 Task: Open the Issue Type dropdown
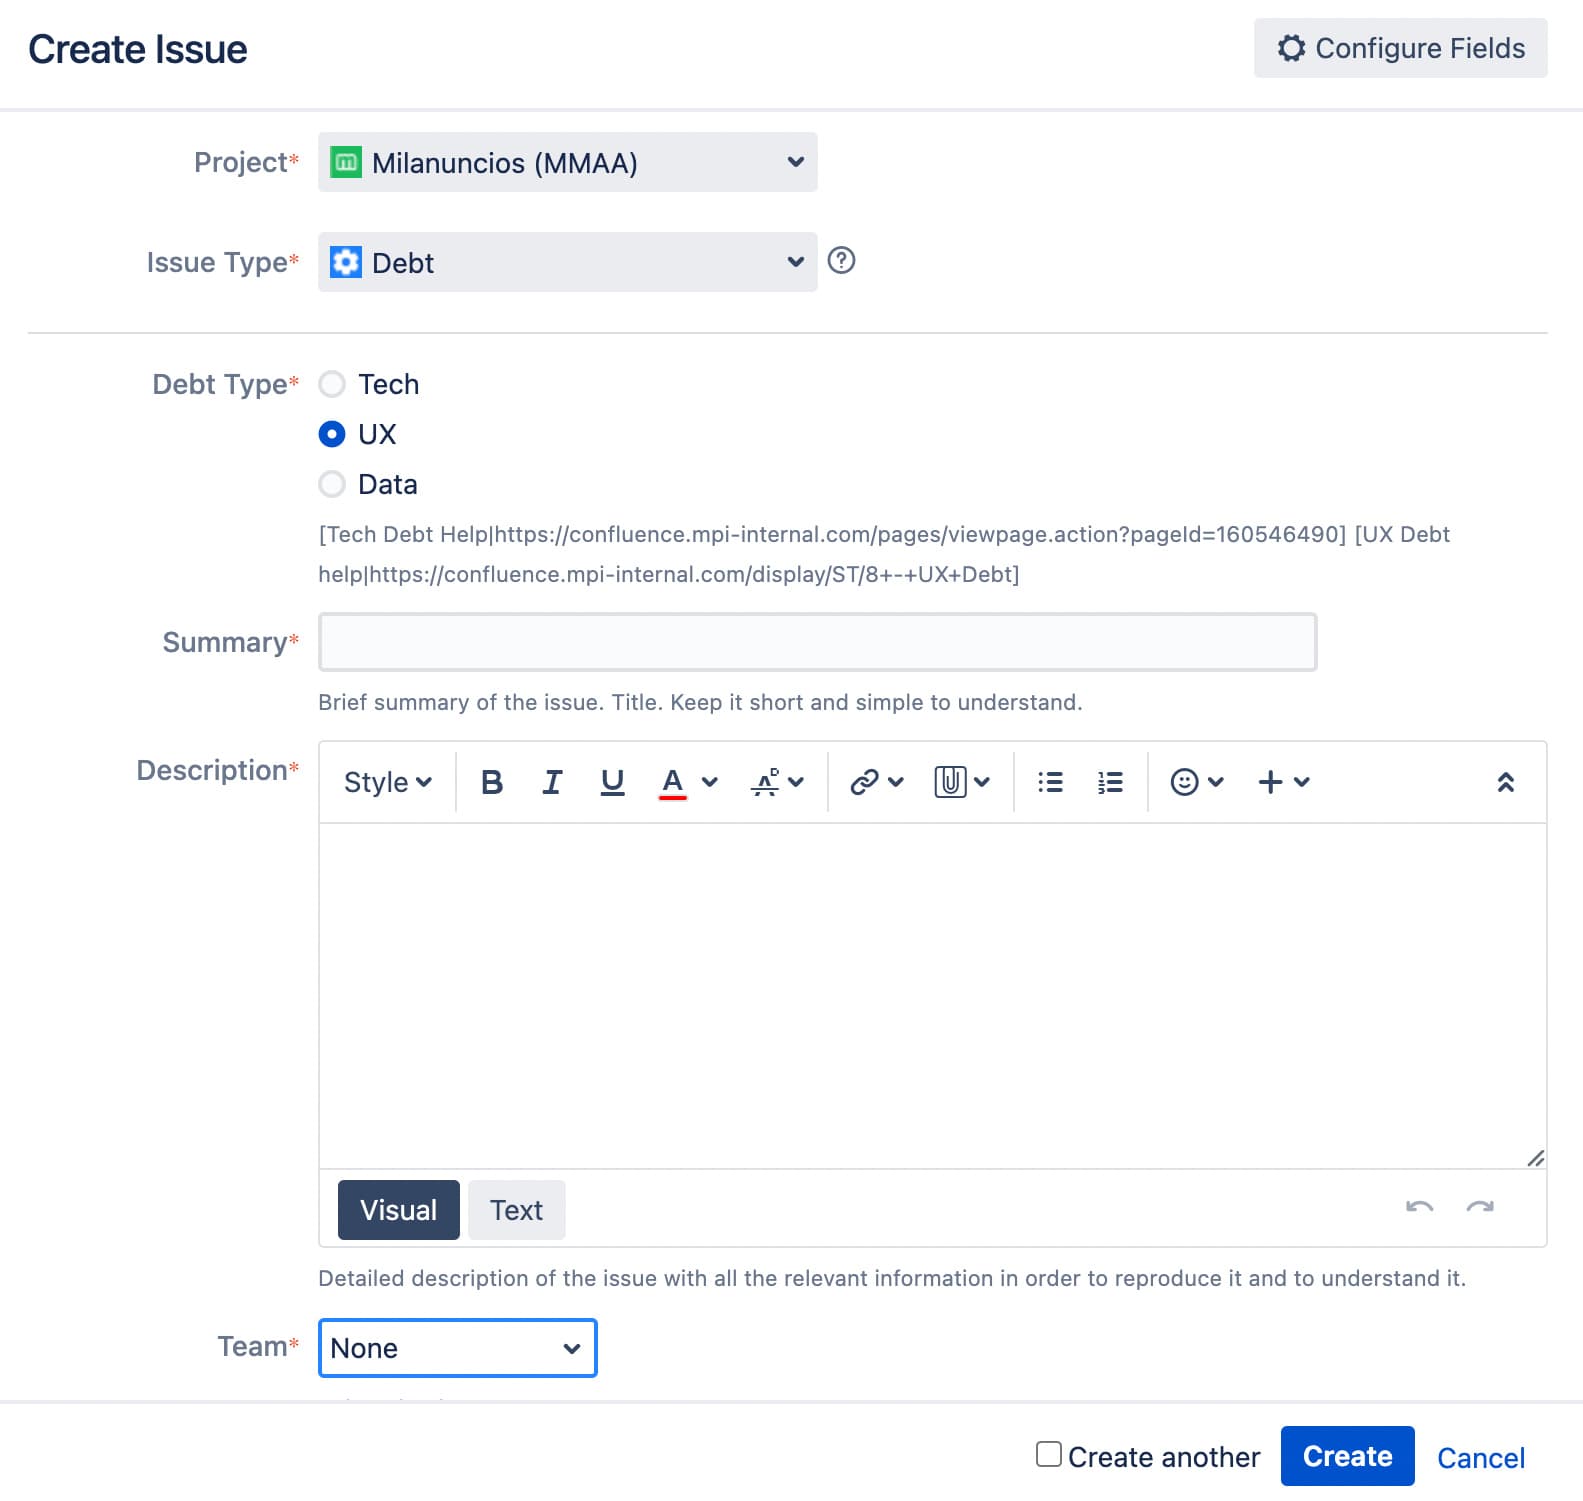[x=567, y=262]
